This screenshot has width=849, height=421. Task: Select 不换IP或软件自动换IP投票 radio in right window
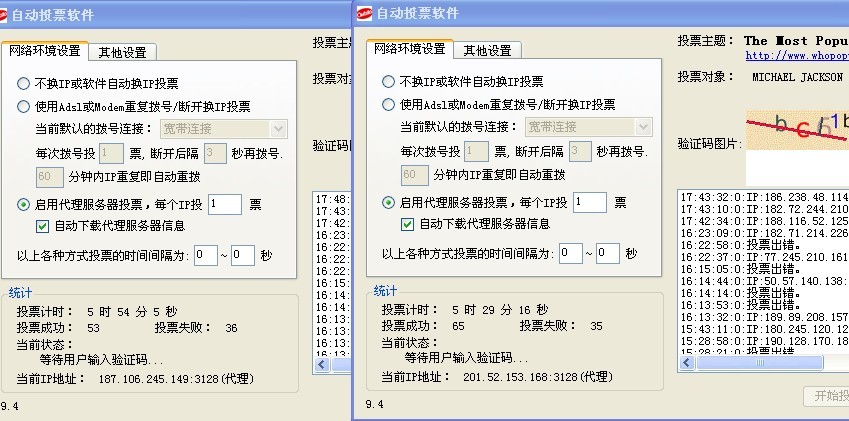tap(388, 81)
